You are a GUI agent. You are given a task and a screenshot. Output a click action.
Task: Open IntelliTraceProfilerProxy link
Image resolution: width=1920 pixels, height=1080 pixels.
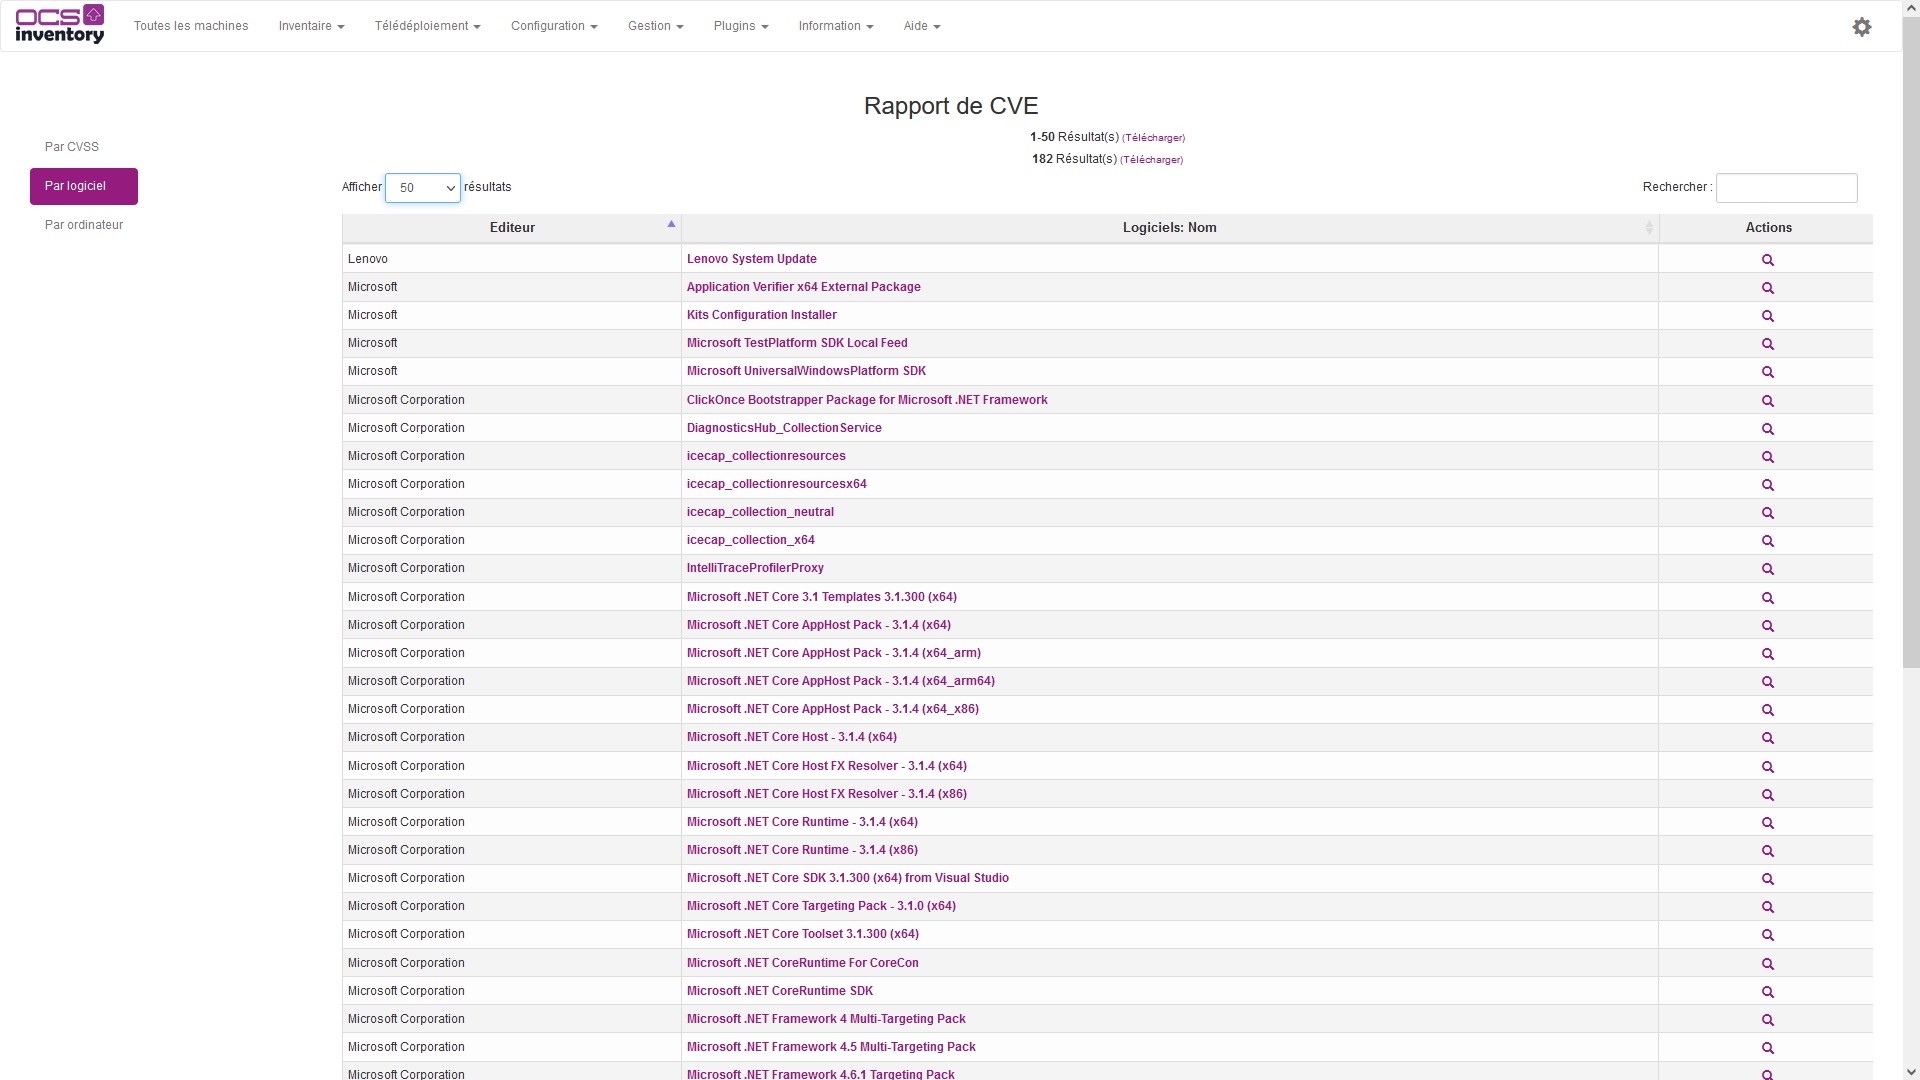[755, 568]
